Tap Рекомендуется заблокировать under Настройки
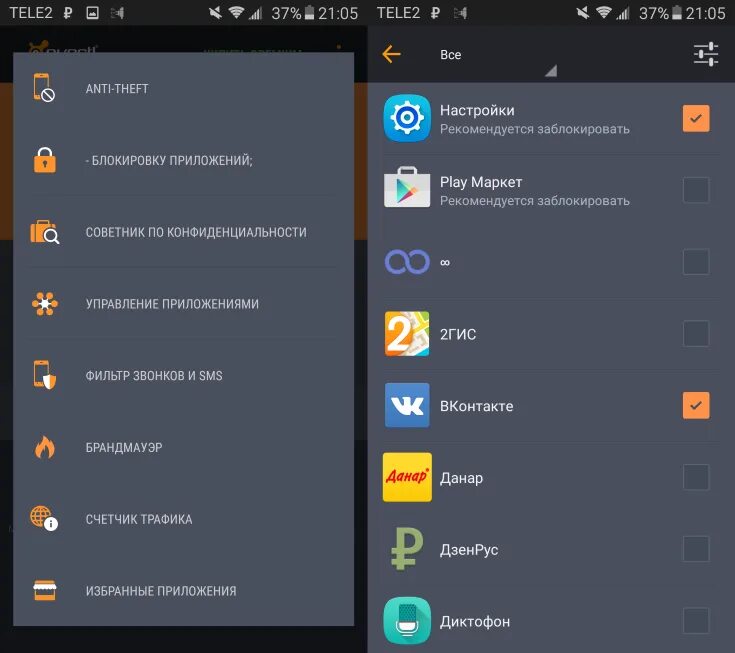Viewport: 735px width, 653px height. pyautogui.click(x=534, y=129)
